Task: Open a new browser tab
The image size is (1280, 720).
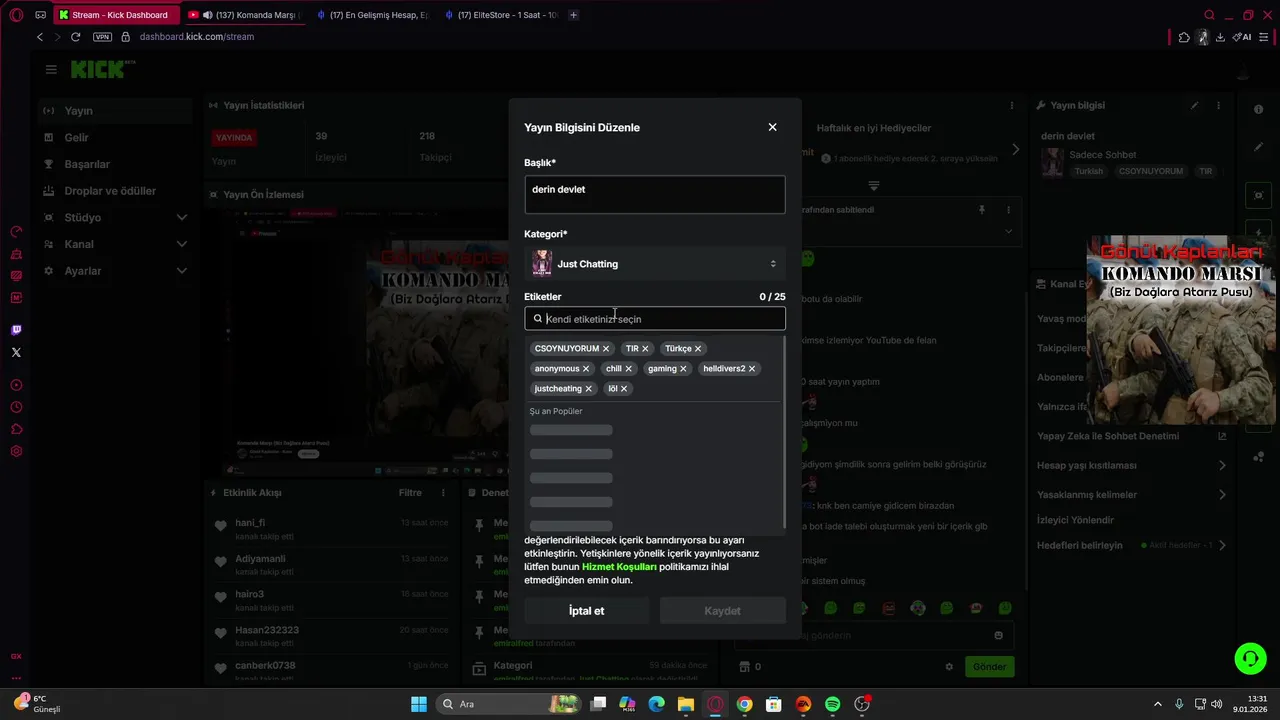Action: click(573, 15)
